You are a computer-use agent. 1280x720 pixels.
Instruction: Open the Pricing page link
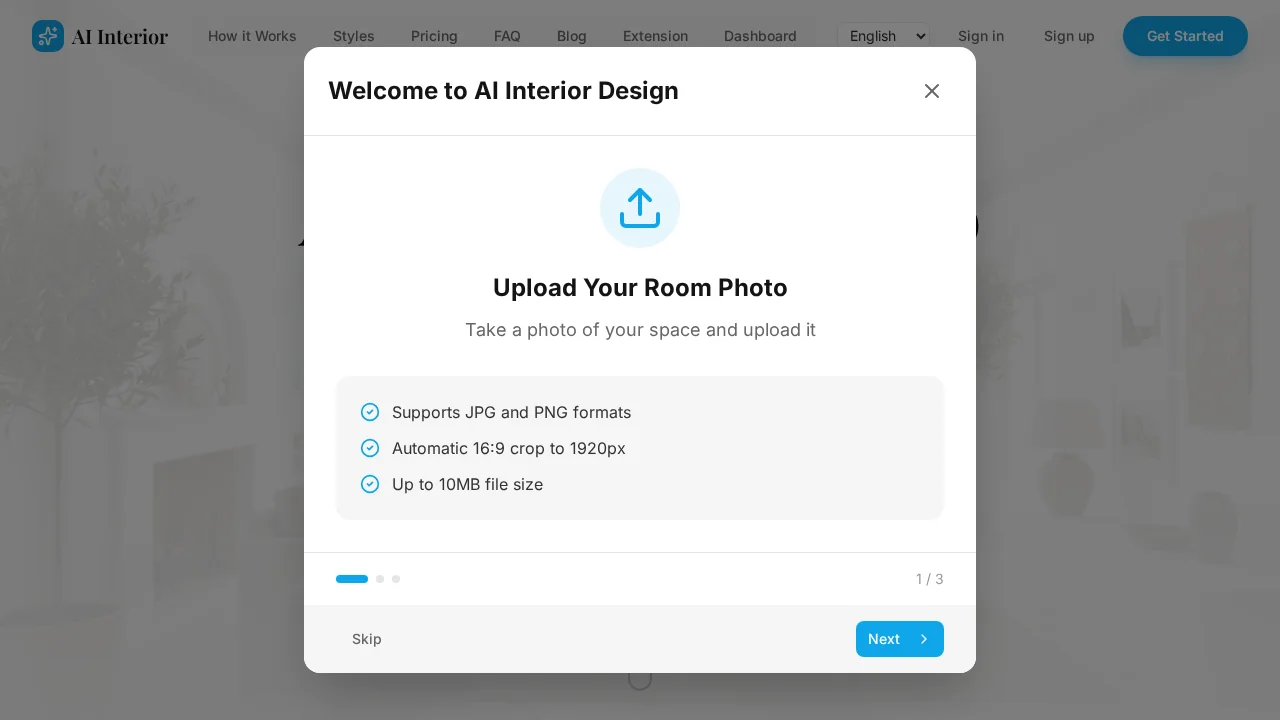click(434, 36)
